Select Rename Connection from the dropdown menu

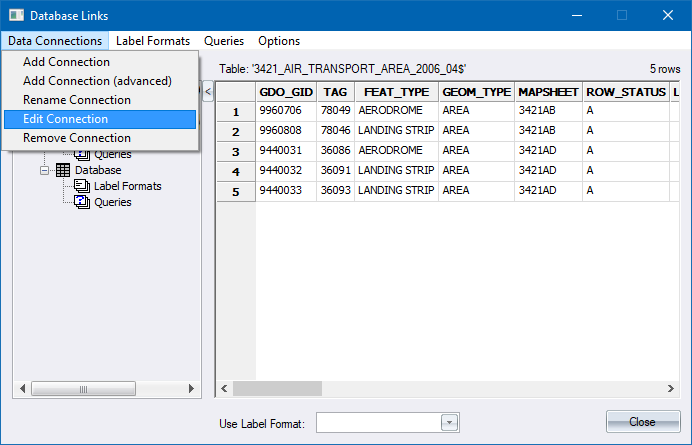[76, 100]
